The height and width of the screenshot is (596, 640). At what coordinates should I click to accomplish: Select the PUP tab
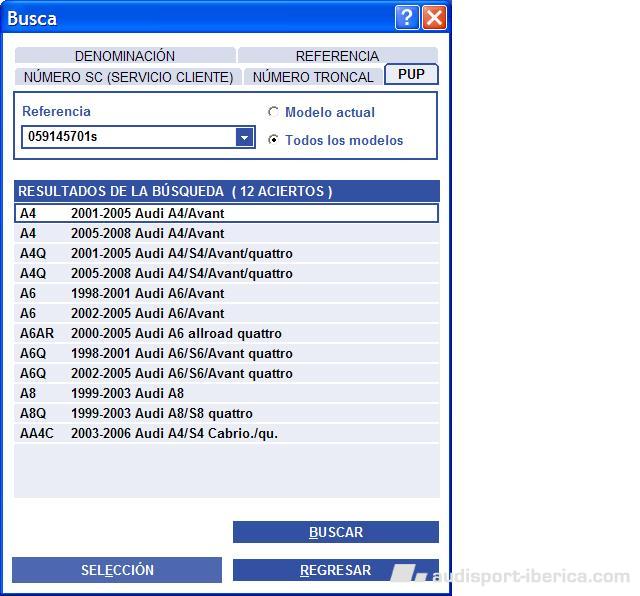click(411, 74)
